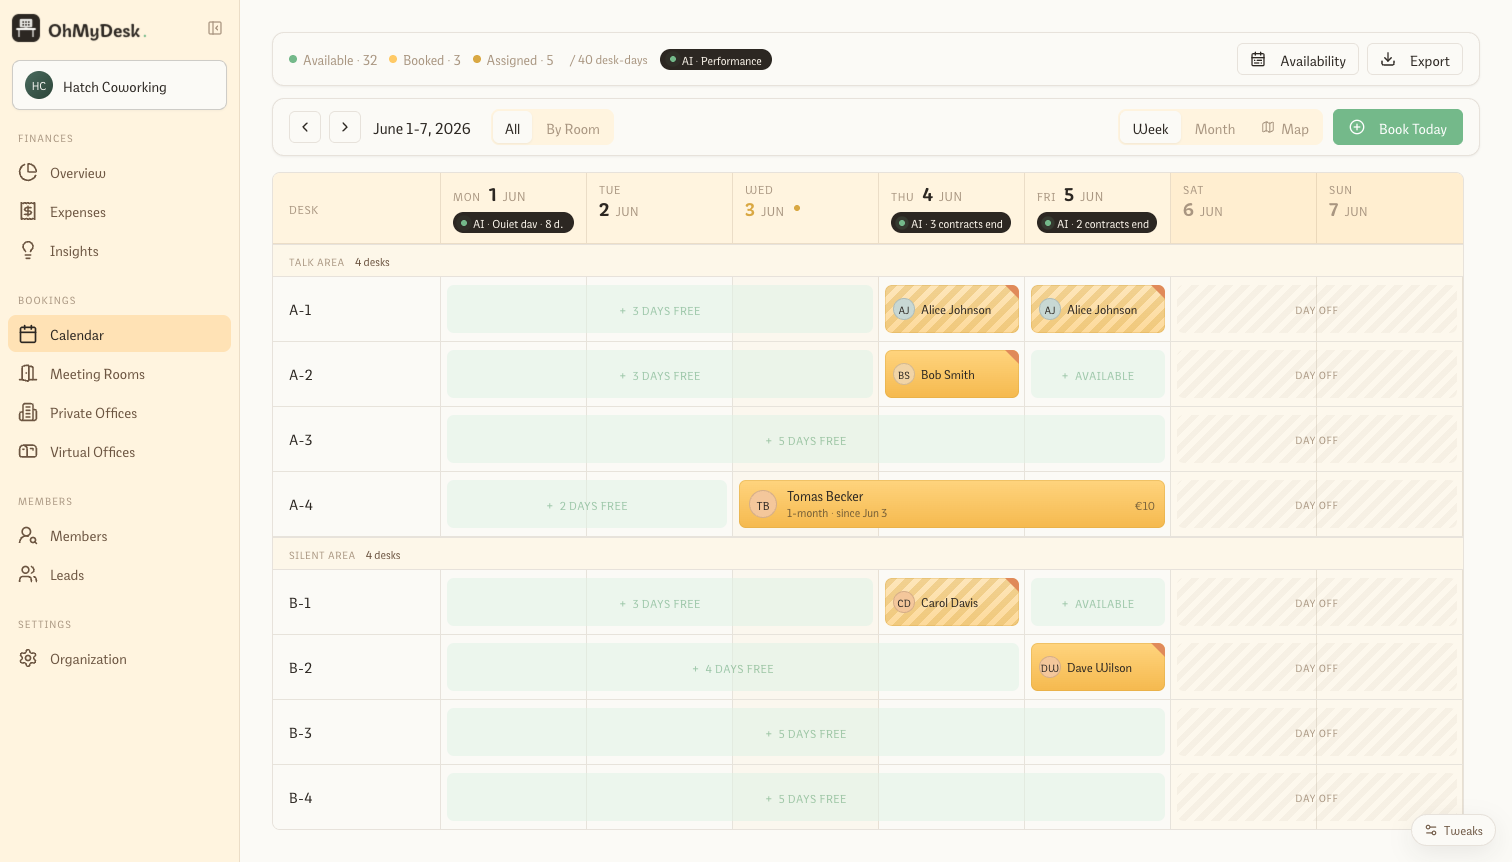The image size is (1512, 862).
Task: Open Alice Johnson booking on Friday
Action: click(x=1098, y=309)
